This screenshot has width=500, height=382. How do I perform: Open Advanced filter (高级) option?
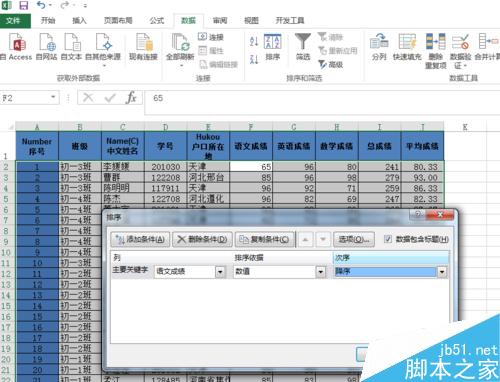pyautogui.click(x=330, y=64)
